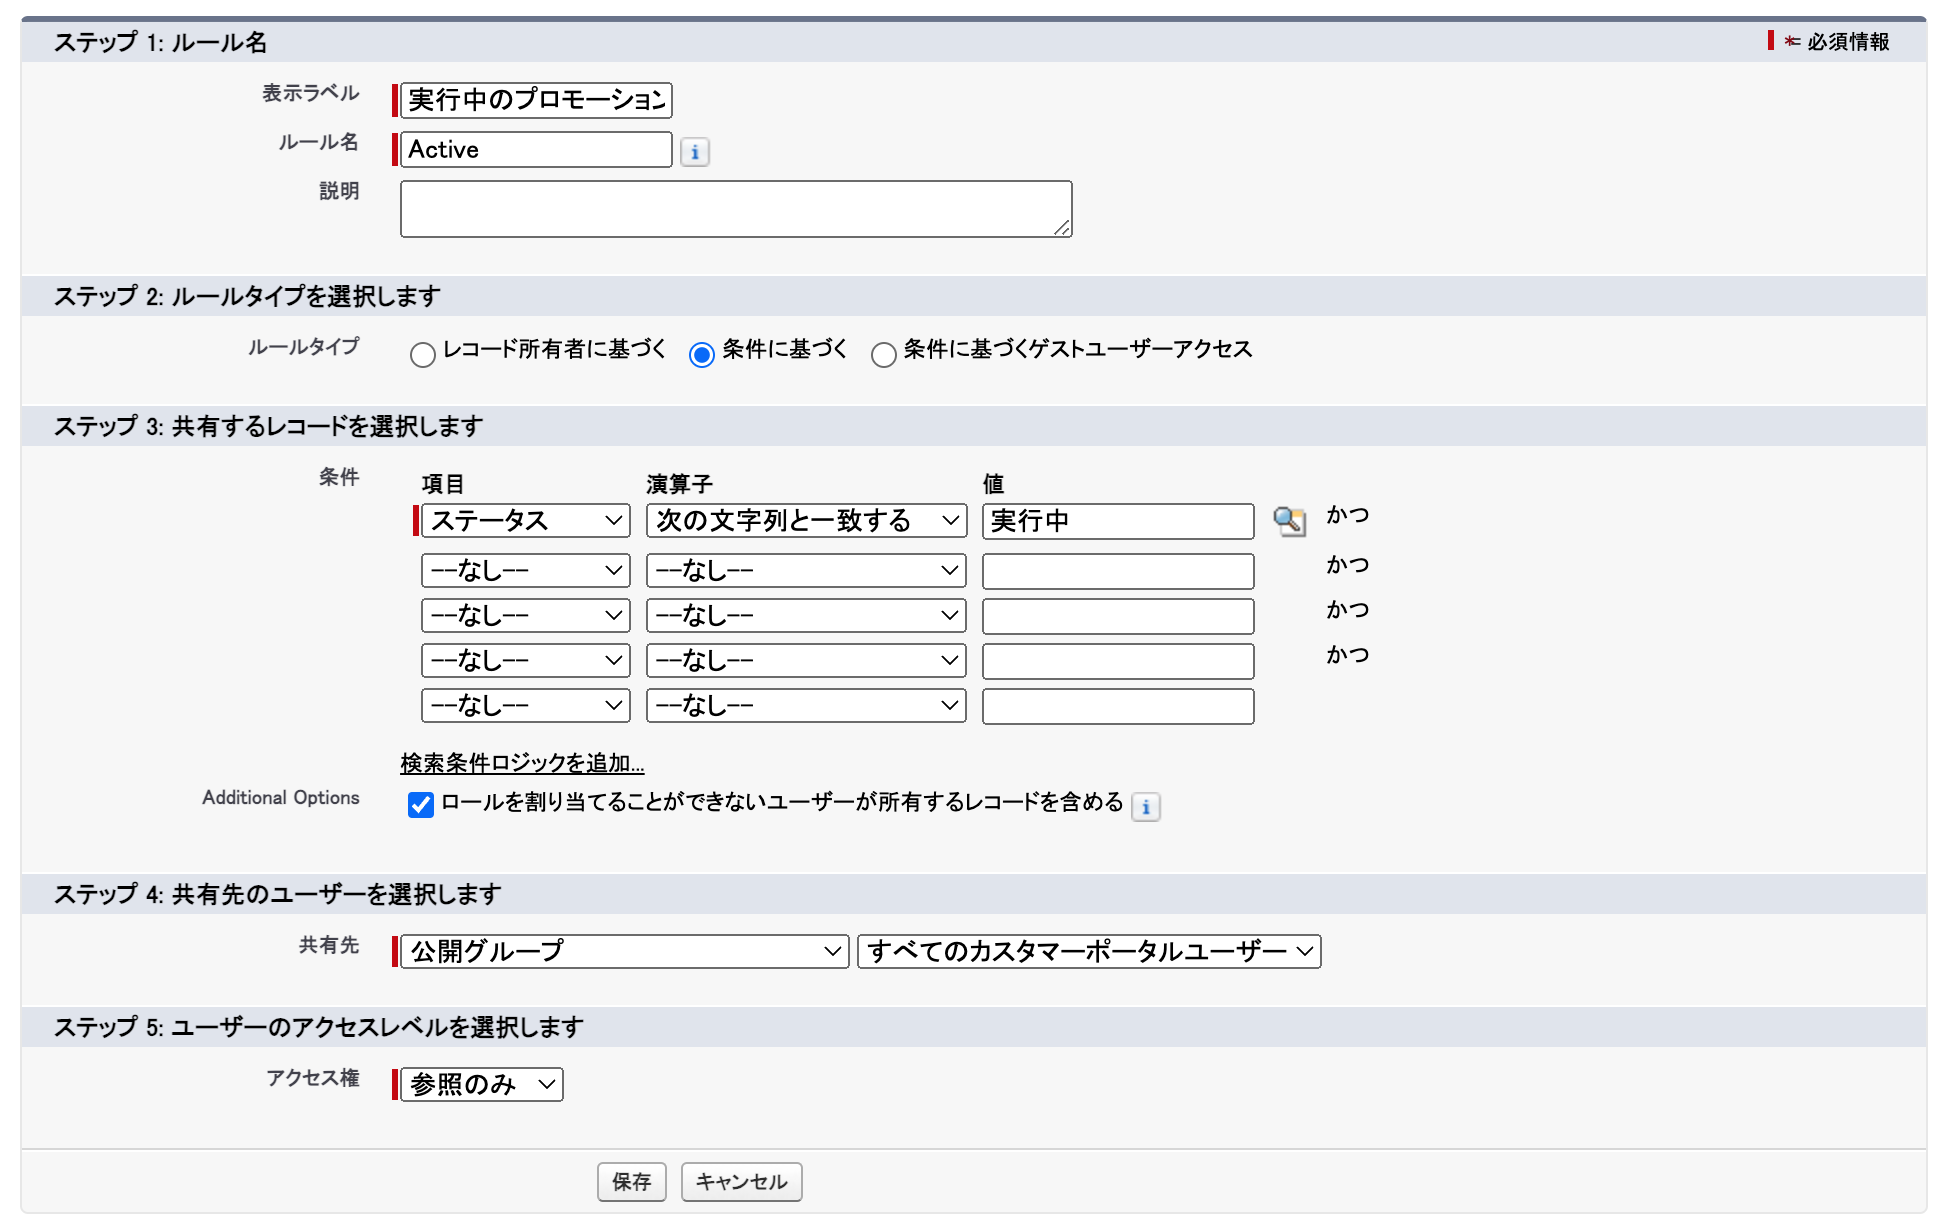This screenshot has width=1934, height=1228.
Task: Click the fourth row value input field
Action: coord(1118,661)
